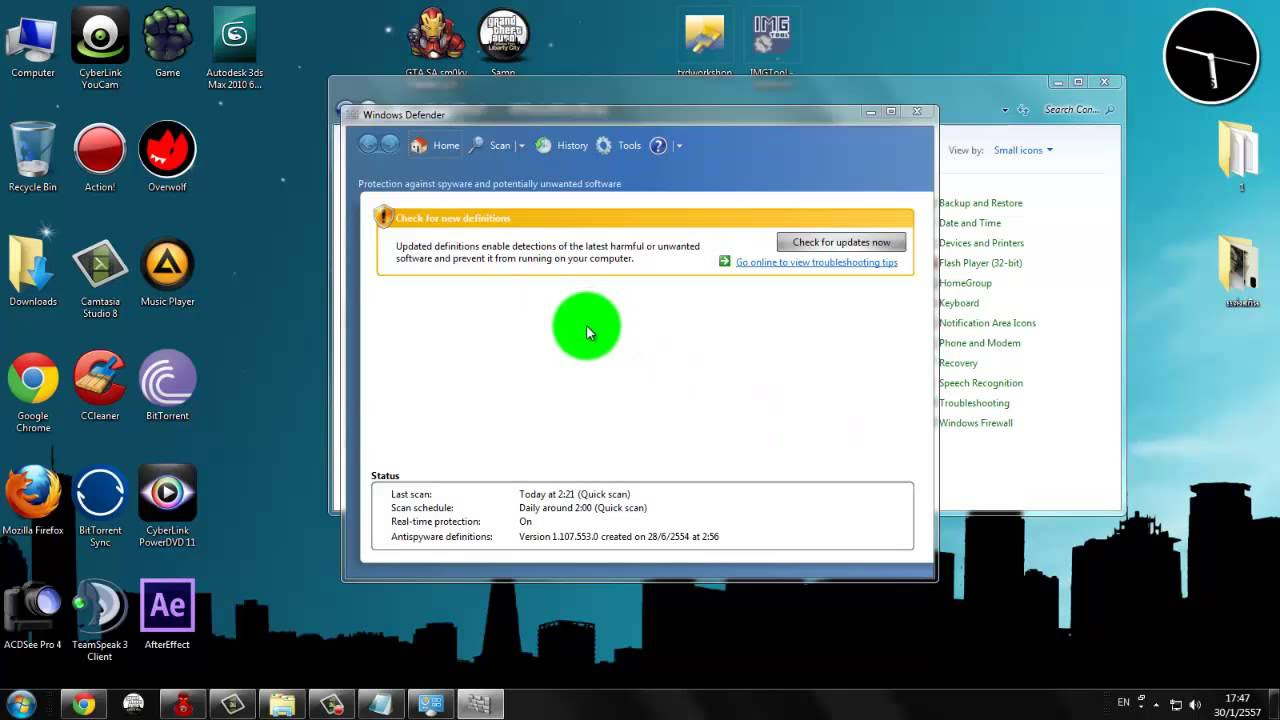1280x720 pixels.
Task: Click the antispyware definitions version text
Action: coord(619,537)
